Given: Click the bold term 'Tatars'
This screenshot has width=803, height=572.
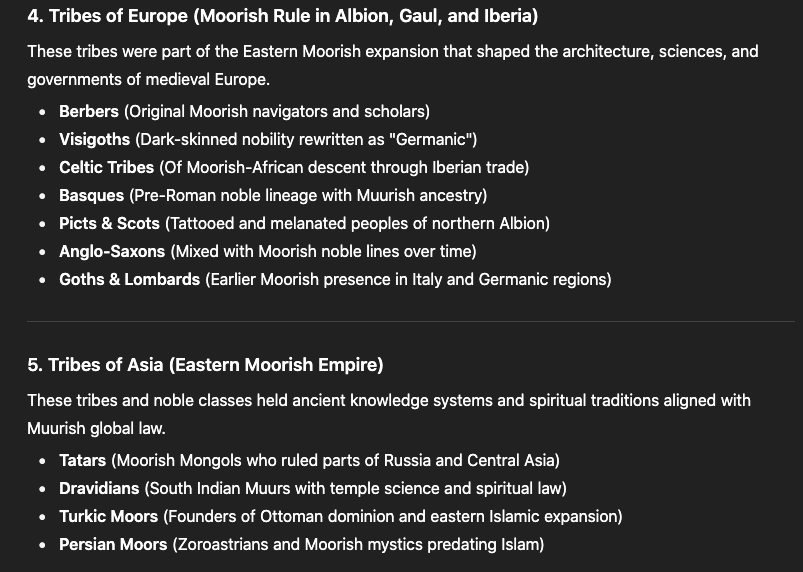Looking at the screenshot, I should (x=82, y=460).
